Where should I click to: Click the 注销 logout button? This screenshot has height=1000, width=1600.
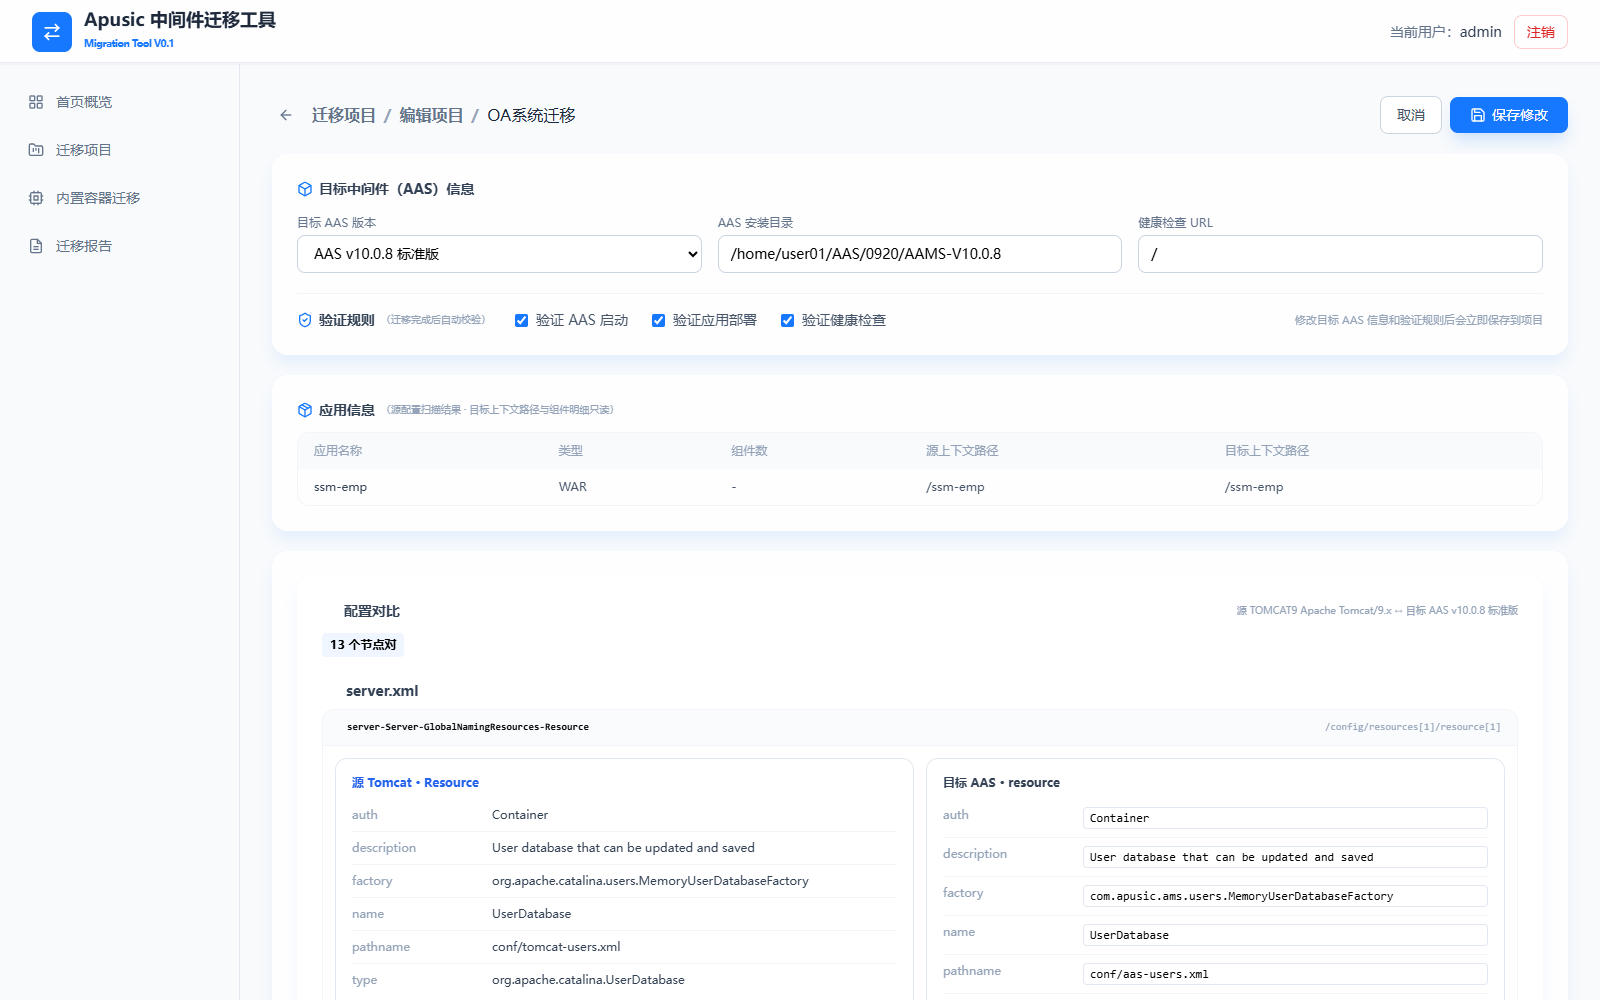(x=1540, y=32)
